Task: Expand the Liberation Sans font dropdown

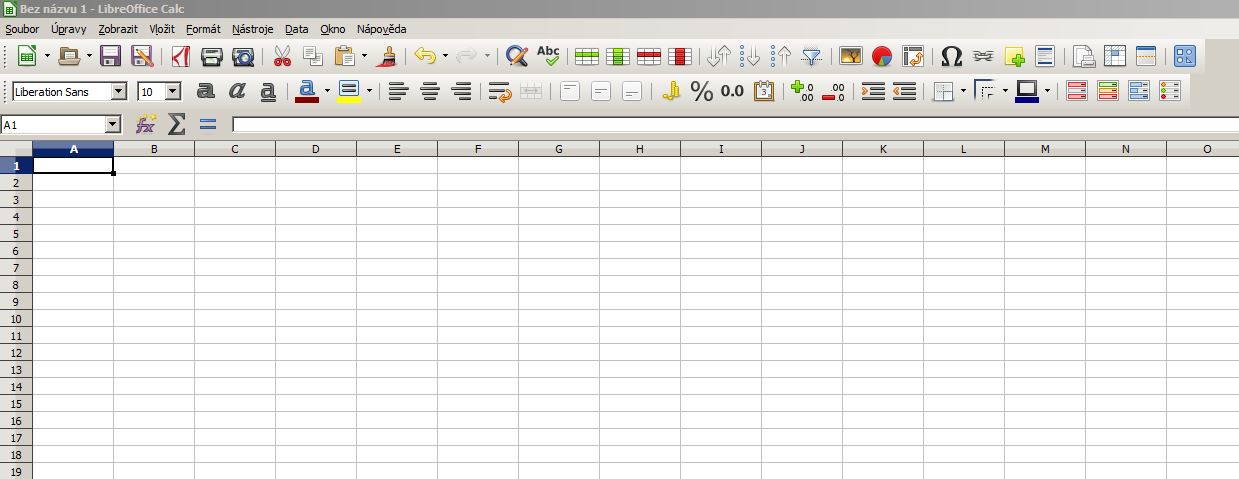Action: [119, 92]
